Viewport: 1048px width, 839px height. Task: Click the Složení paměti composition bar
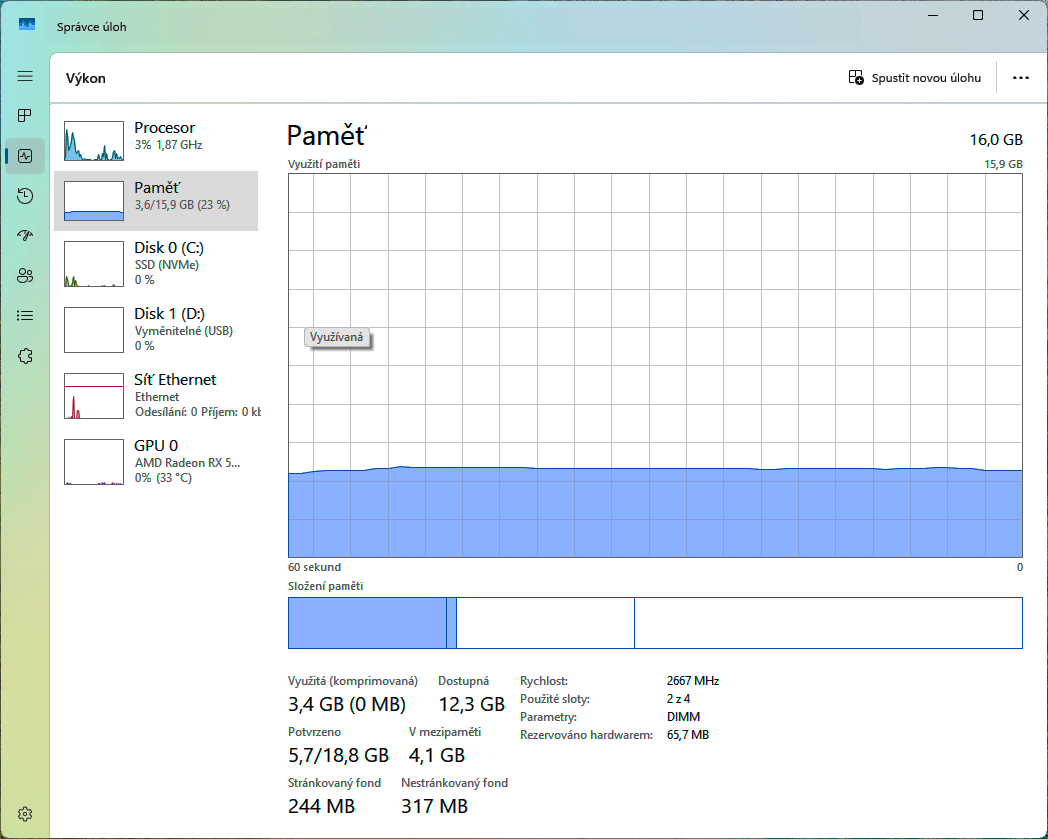pyautogui.click(x=655, y=623)
